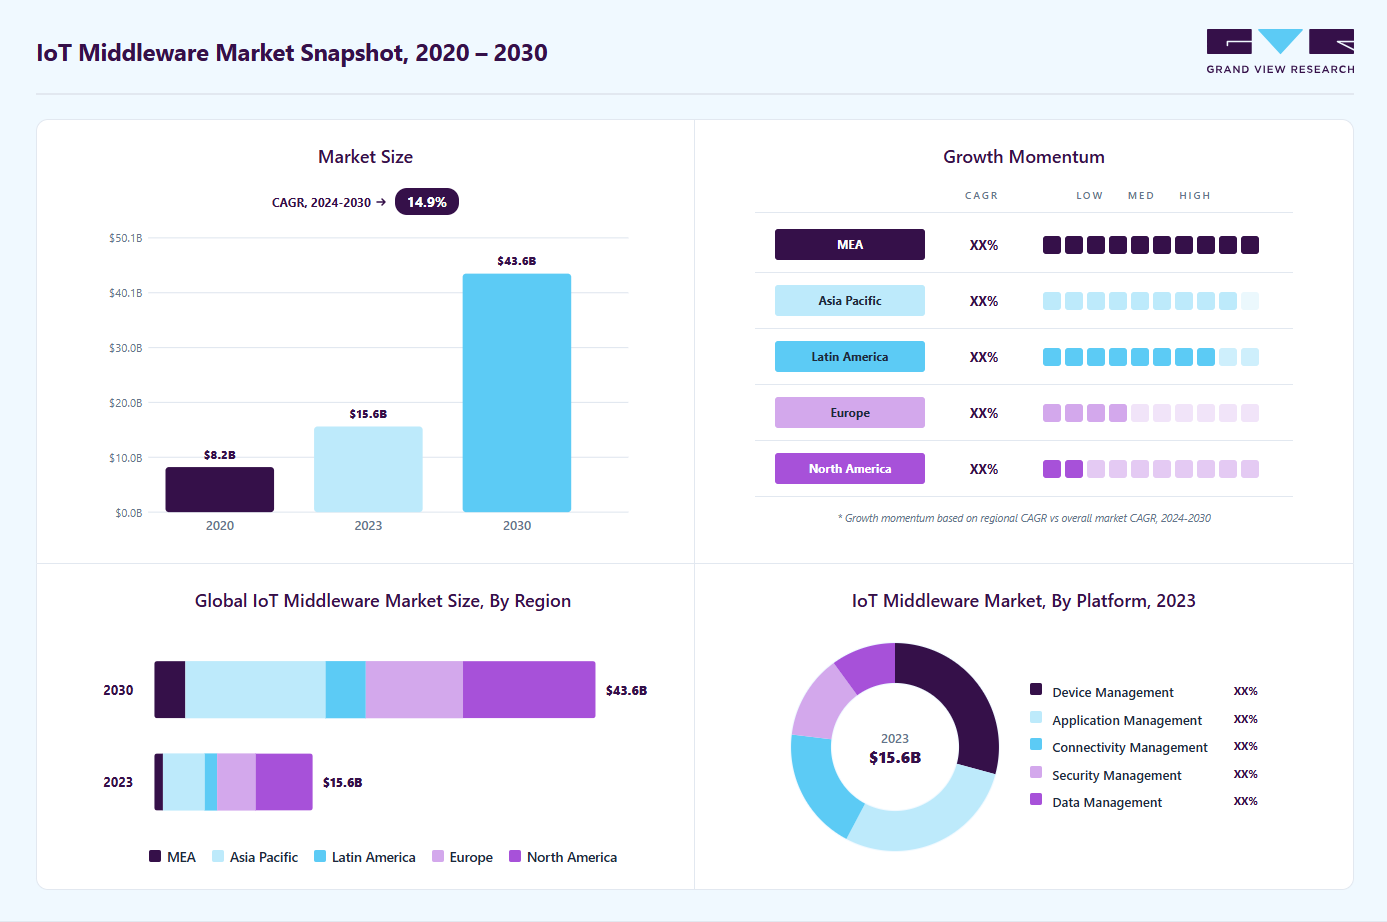
Task: Click the "MED" column header
Action: tap(1141, 196)
